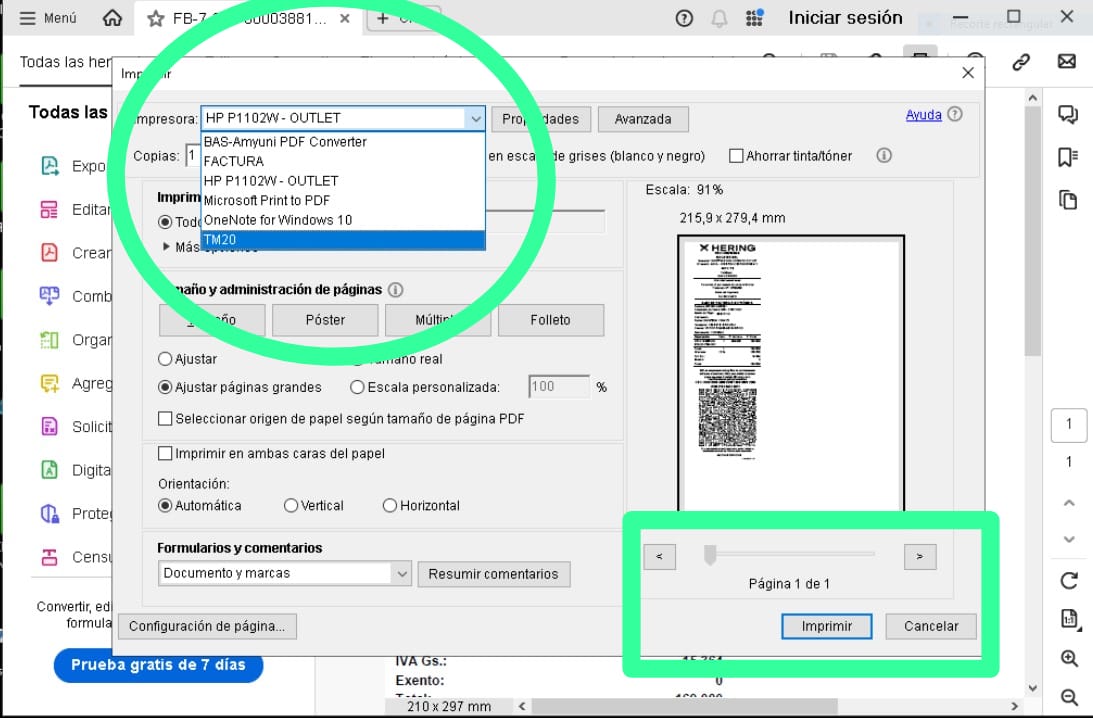Open the apps grid icon
Screen dimensions: 1093x718
[754, 18]
